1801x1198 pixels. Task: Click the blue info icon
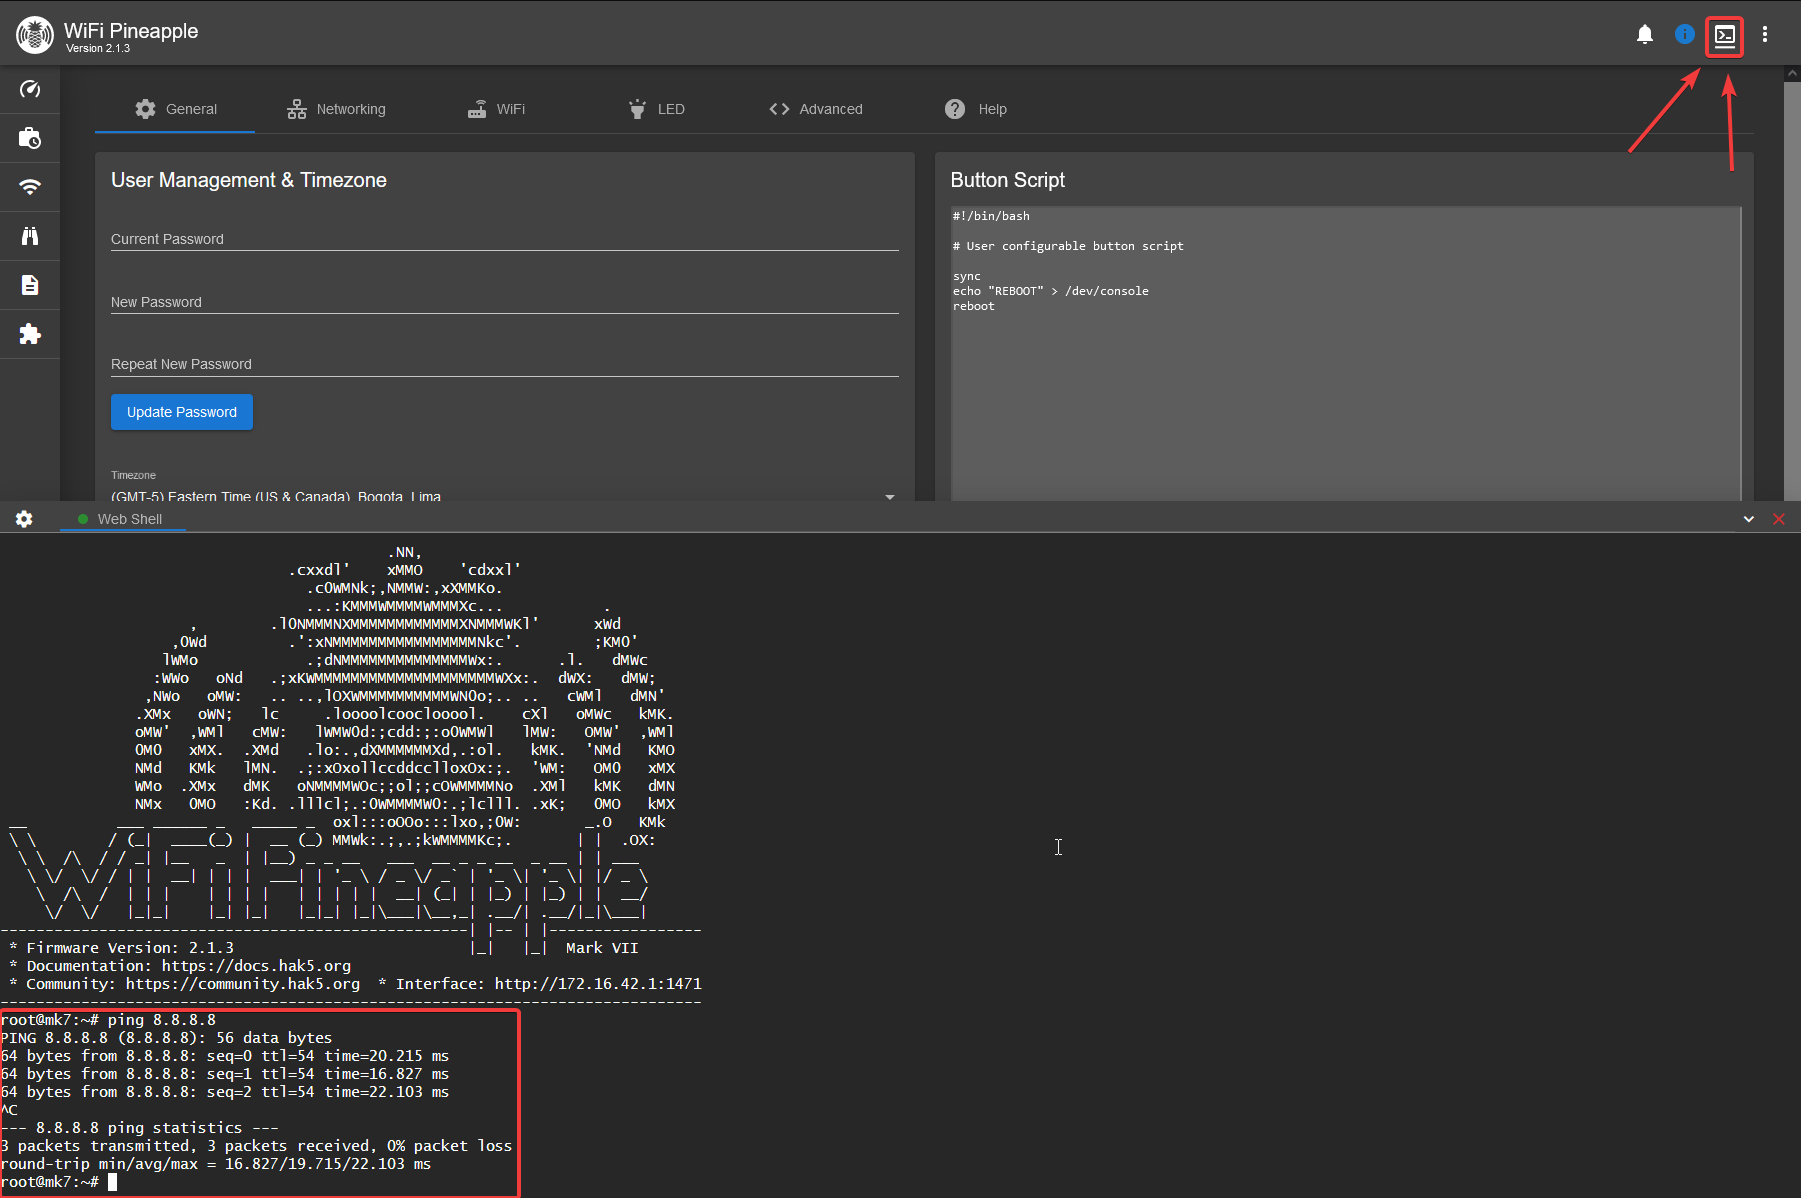(1684, 35)
